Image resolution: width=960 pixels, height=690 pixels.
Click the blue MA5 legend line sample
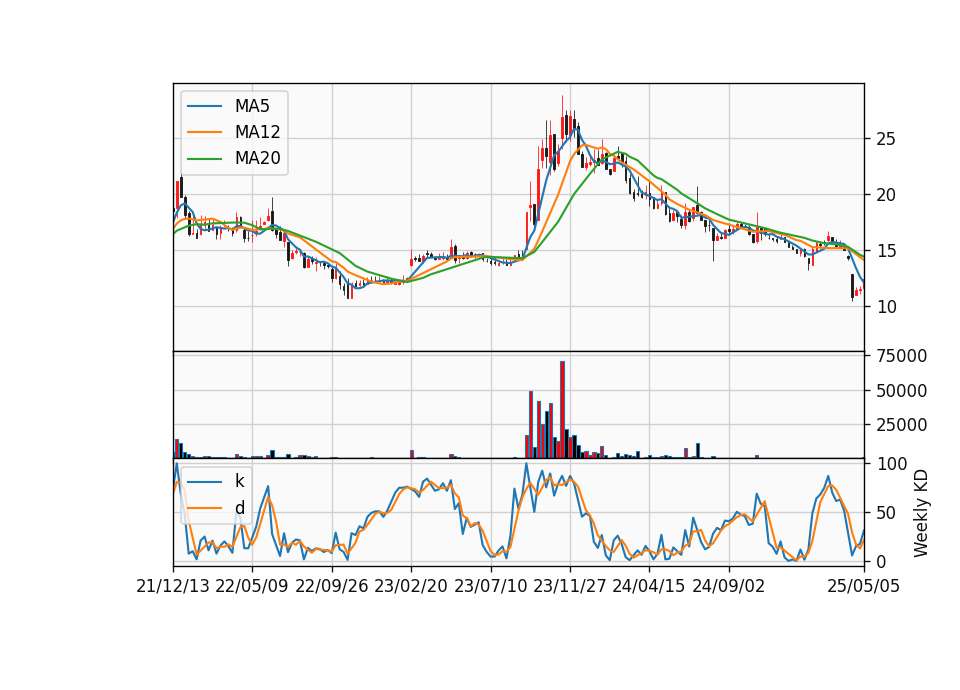coord(204,107)
